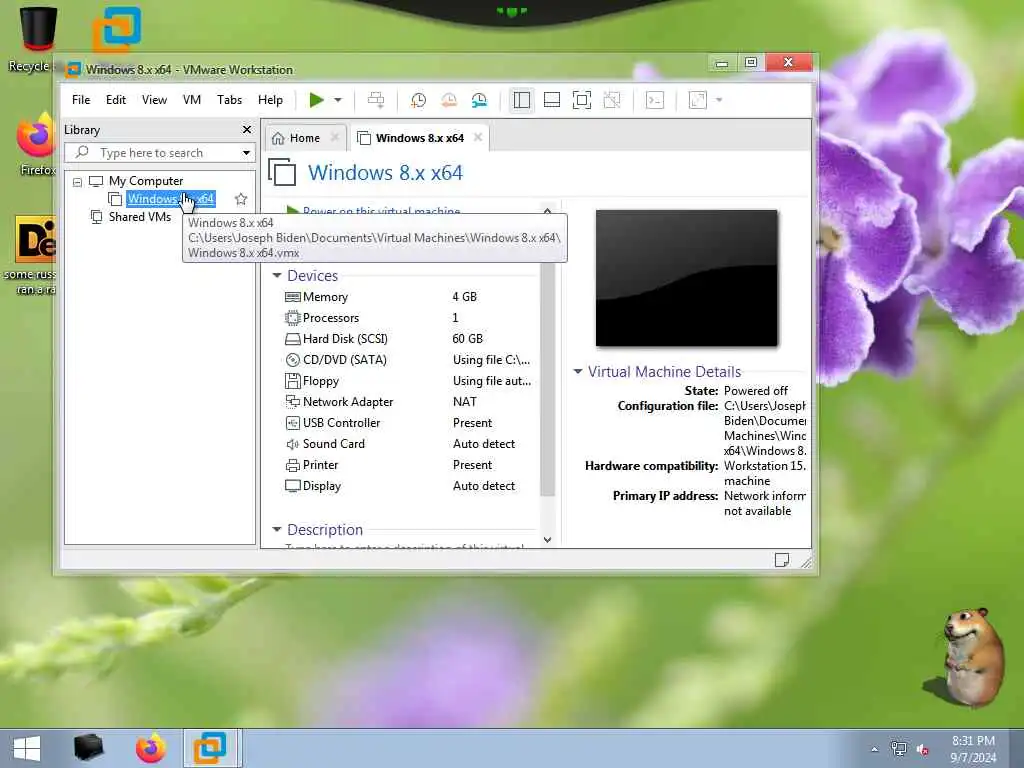Open the View menu
1024x768 pixels.
point(154,100)
